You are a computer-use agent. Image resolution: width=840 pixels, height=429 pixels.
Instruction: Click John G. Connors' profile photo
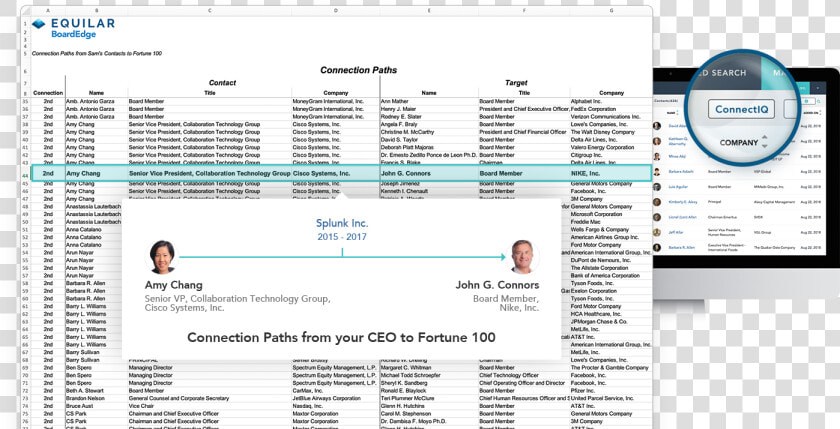[x=522, y=257]
